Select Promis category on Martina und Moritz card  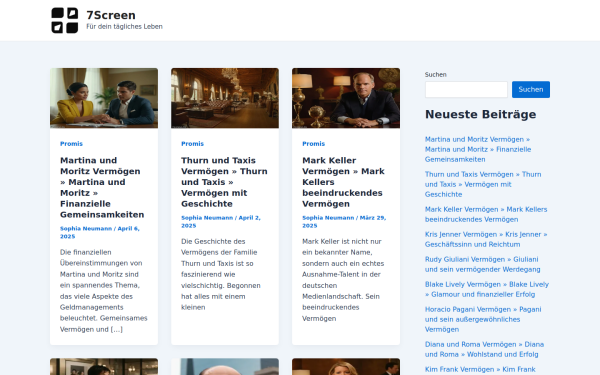71,144
